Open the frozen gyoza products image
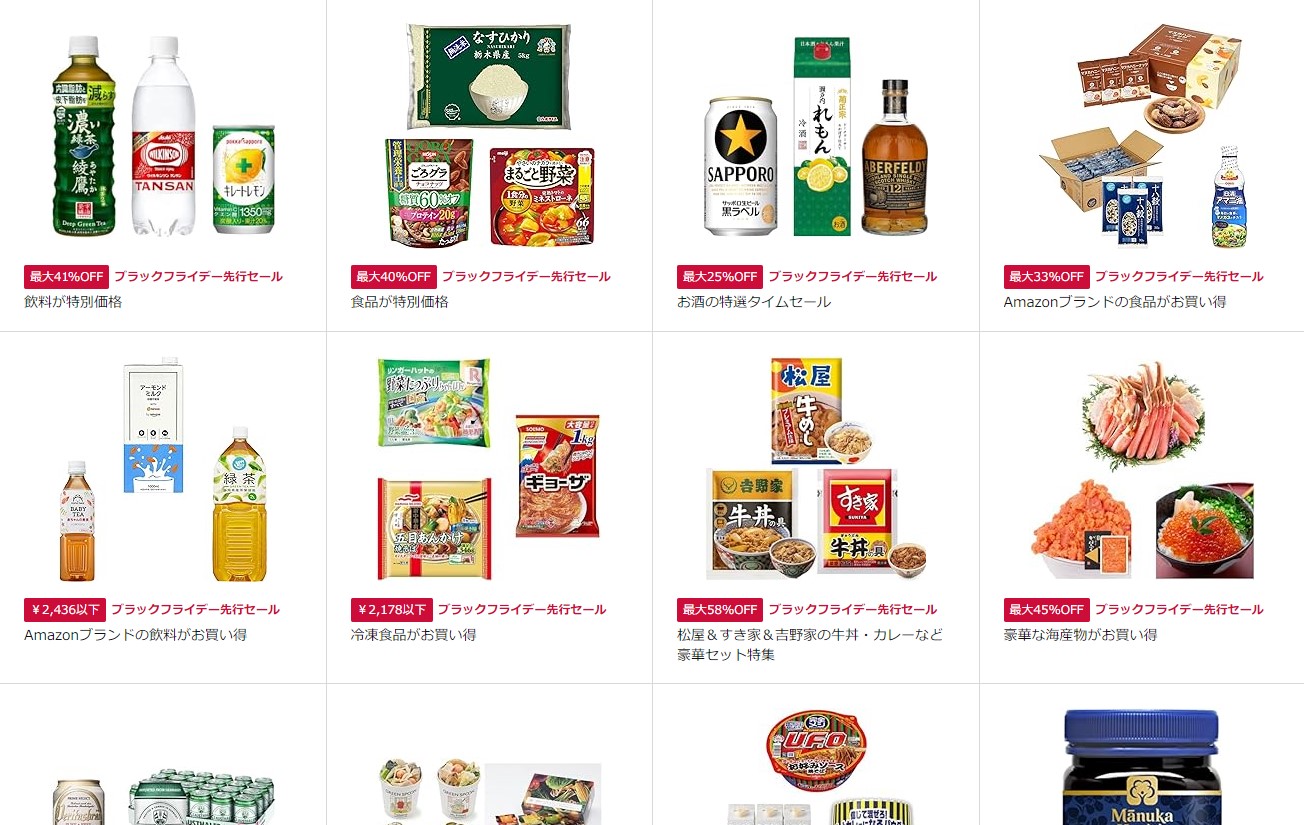The image size is (1304, 825). [x=489, y=469]
